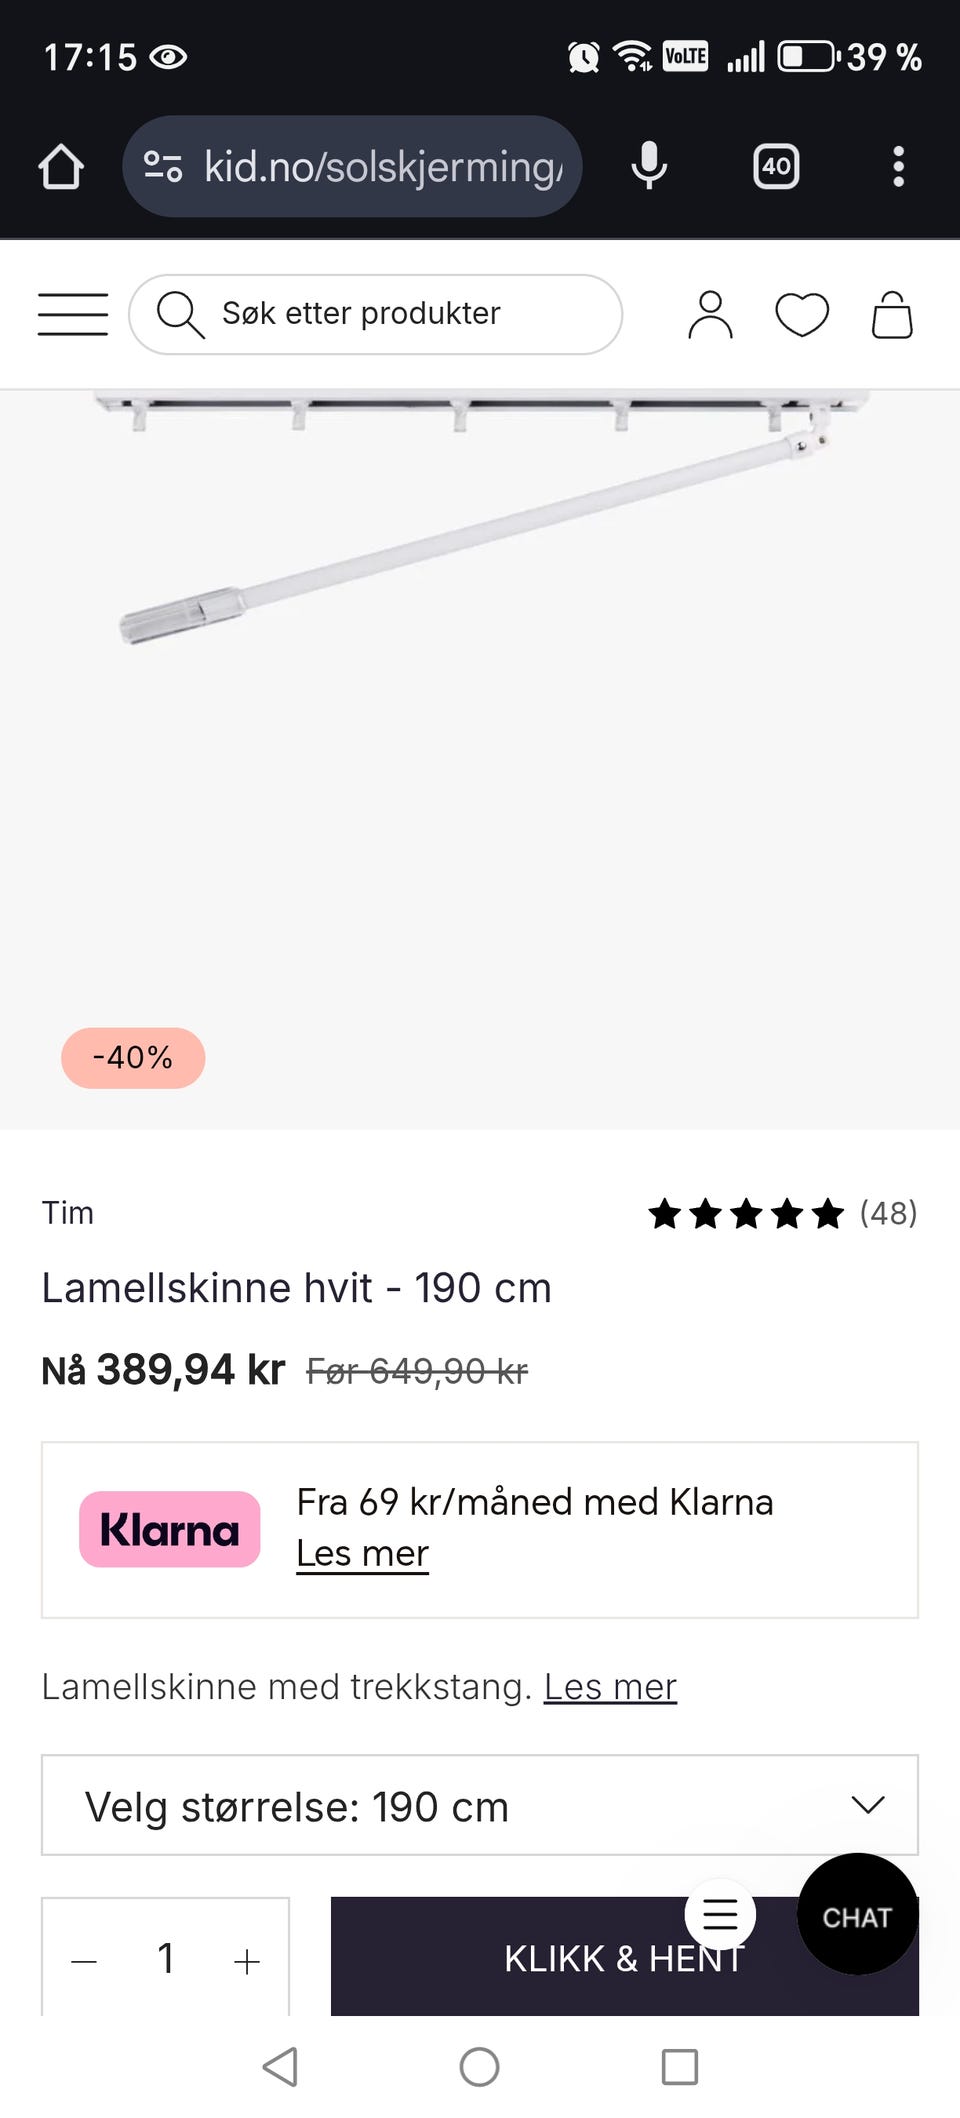
Task: Increase quantity with the plus button
Action: point(246,1961)
